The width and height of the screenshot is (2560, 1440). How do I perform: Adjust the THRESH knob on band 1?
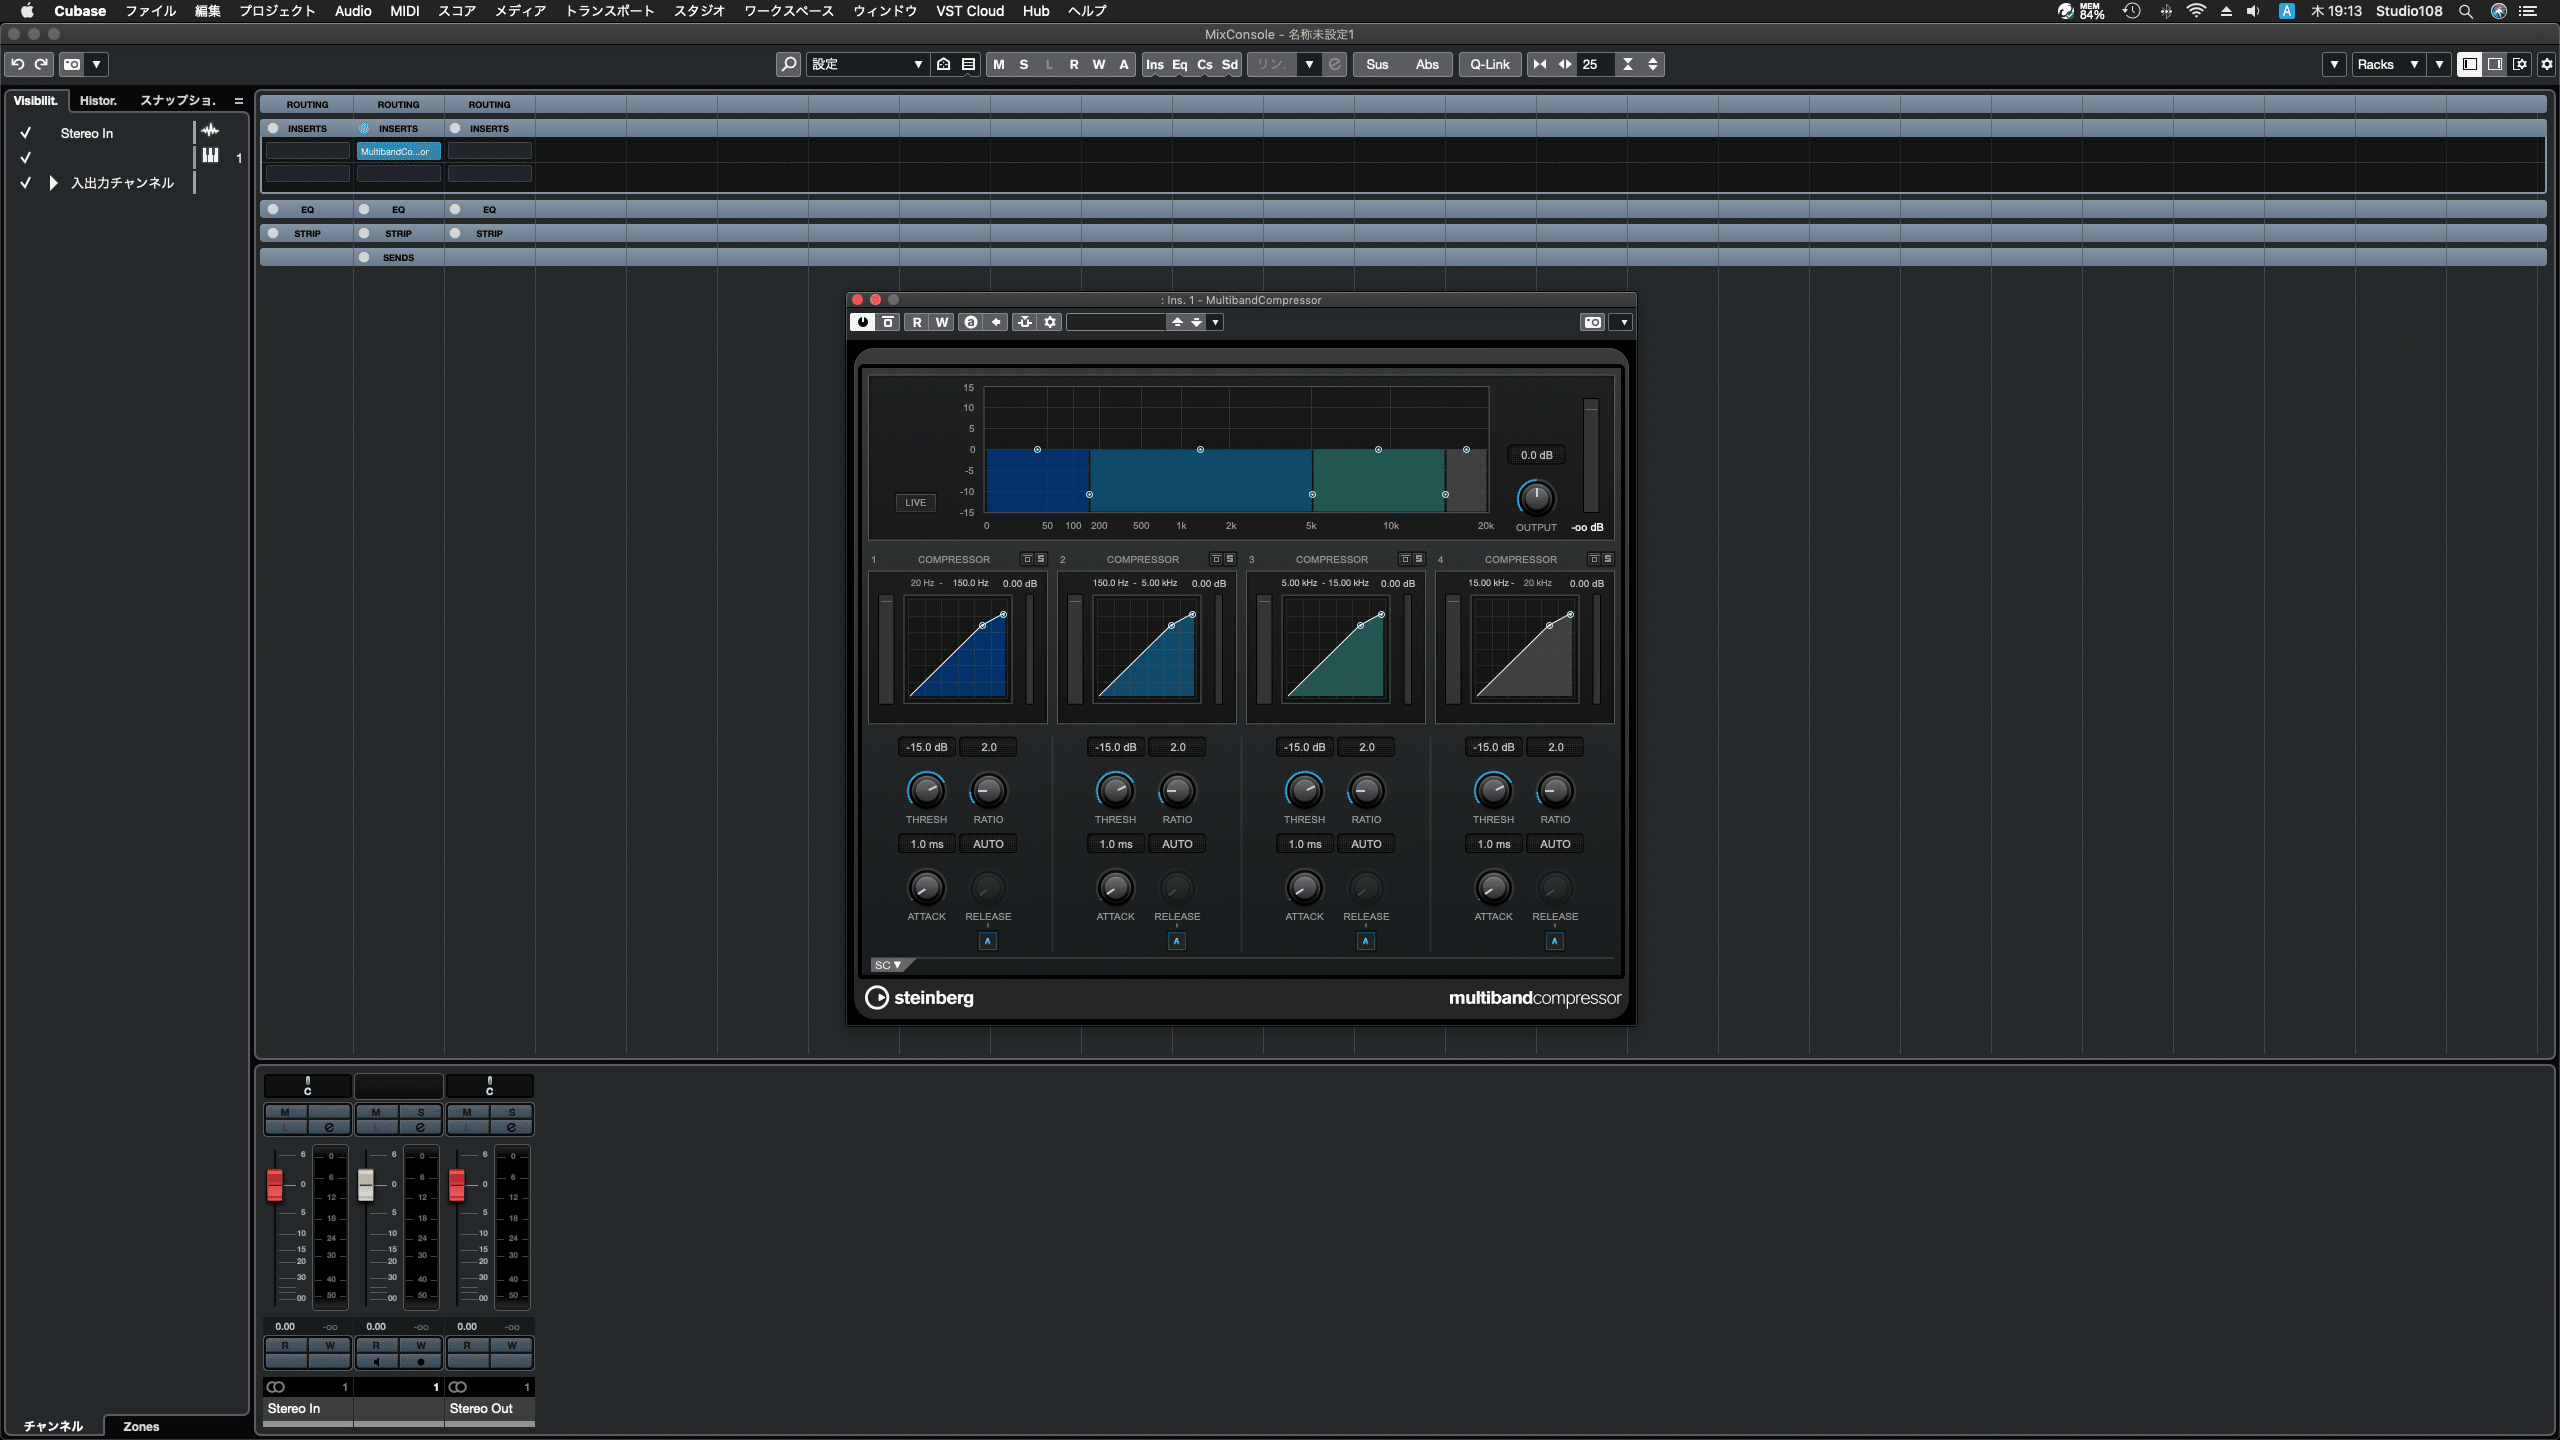(926, 792)
